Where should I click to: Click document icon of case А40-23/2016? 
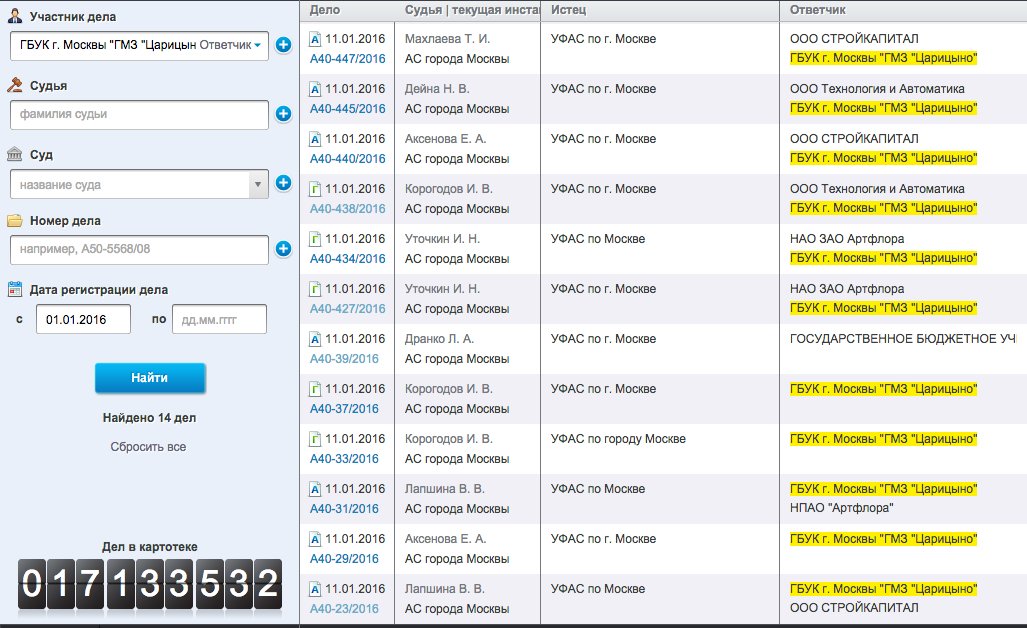click(315, 589)
